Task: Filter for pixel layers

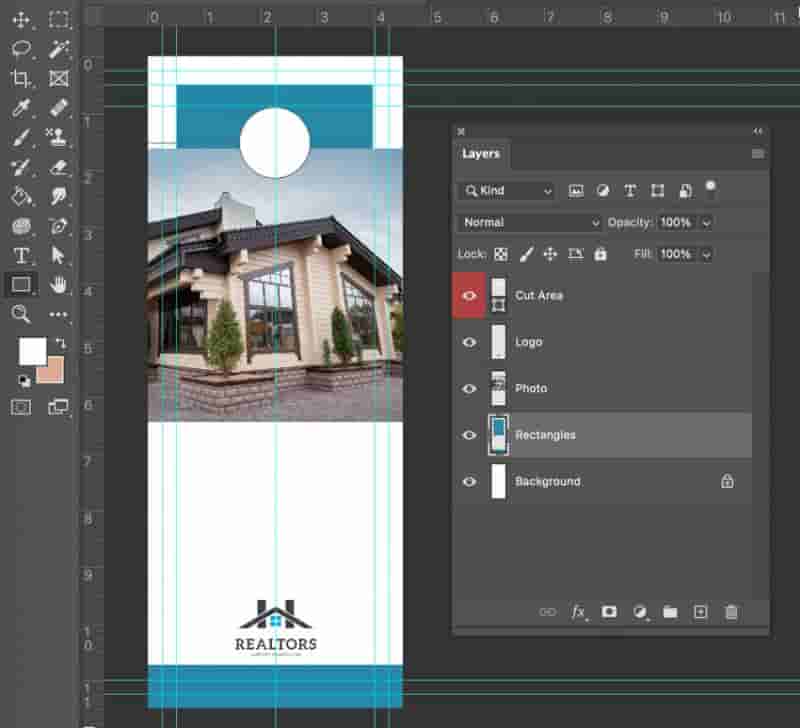Action: point(576,191)
